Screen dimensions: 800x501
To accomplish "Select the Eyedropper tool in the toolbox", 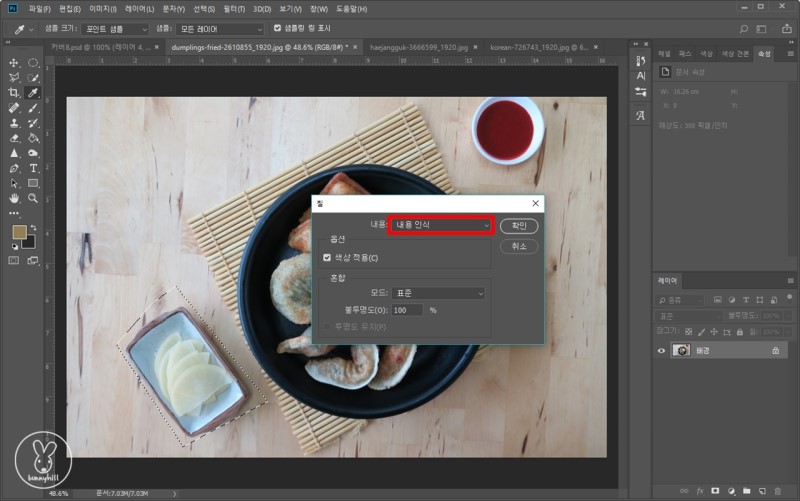I will [33, 92].
